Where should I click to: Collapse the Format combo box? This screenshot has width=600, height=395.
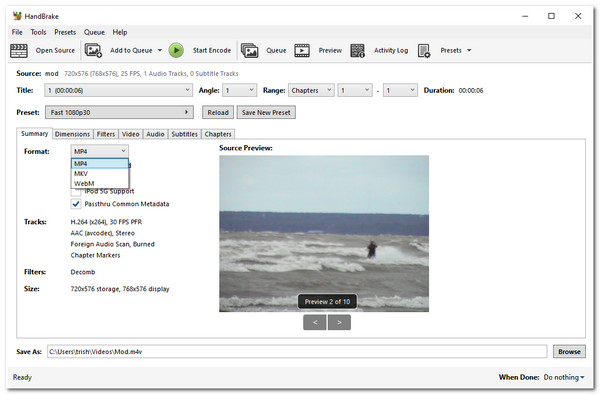click(99, 151)
